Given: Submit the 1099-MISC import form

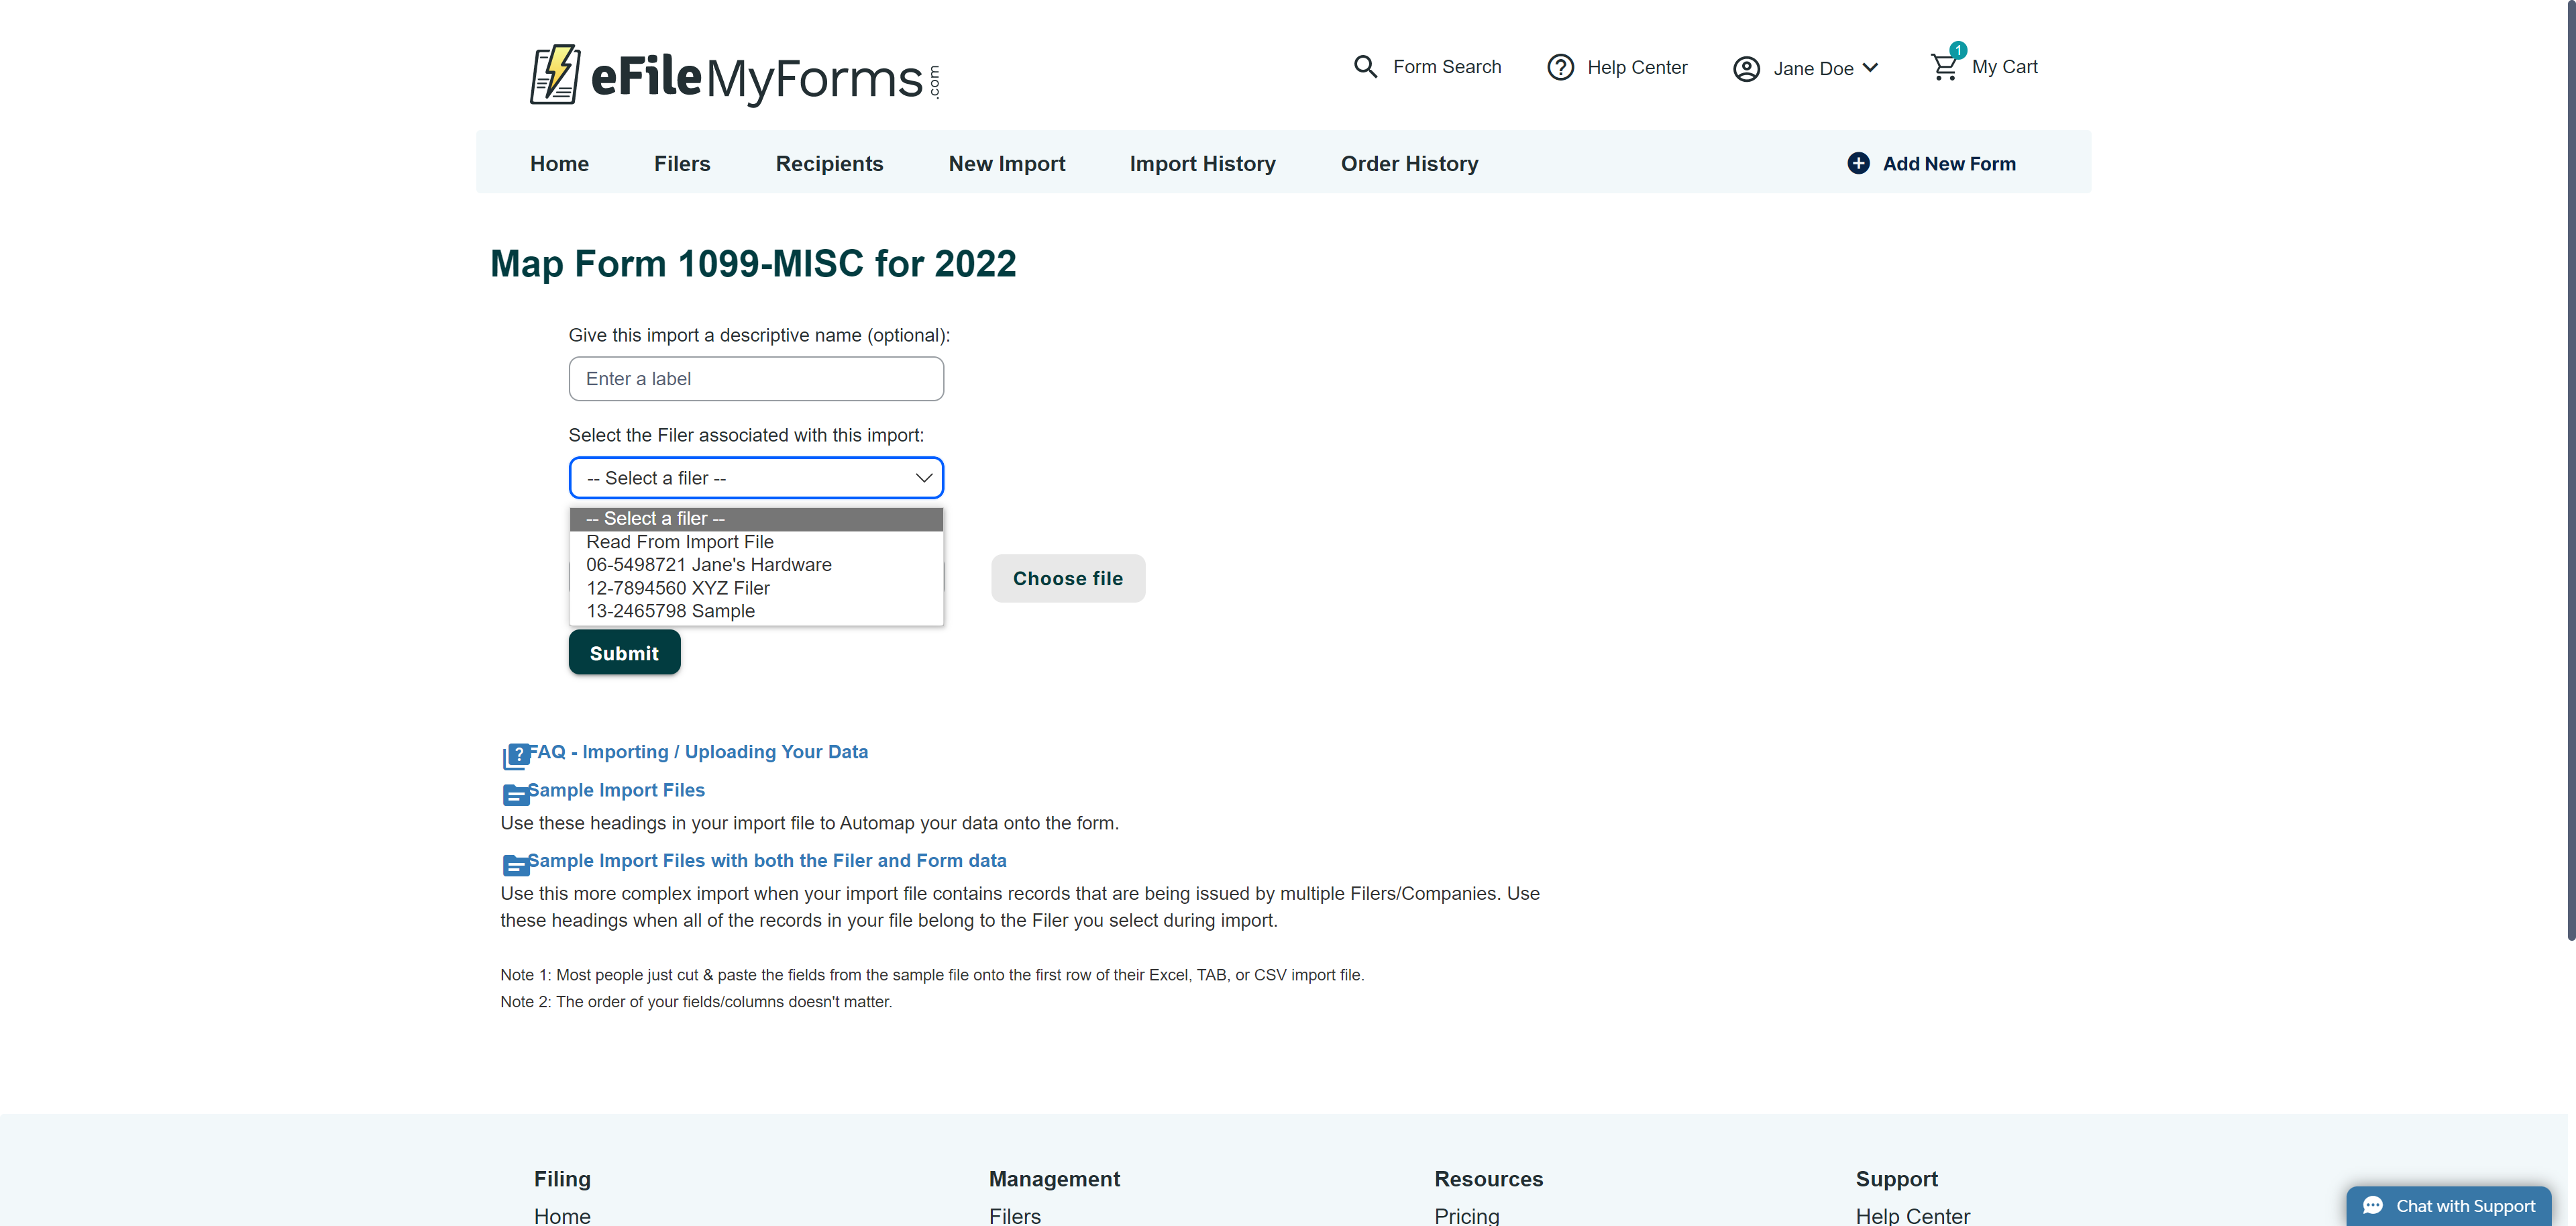Looking at the screenshot, I should [624, 652].
